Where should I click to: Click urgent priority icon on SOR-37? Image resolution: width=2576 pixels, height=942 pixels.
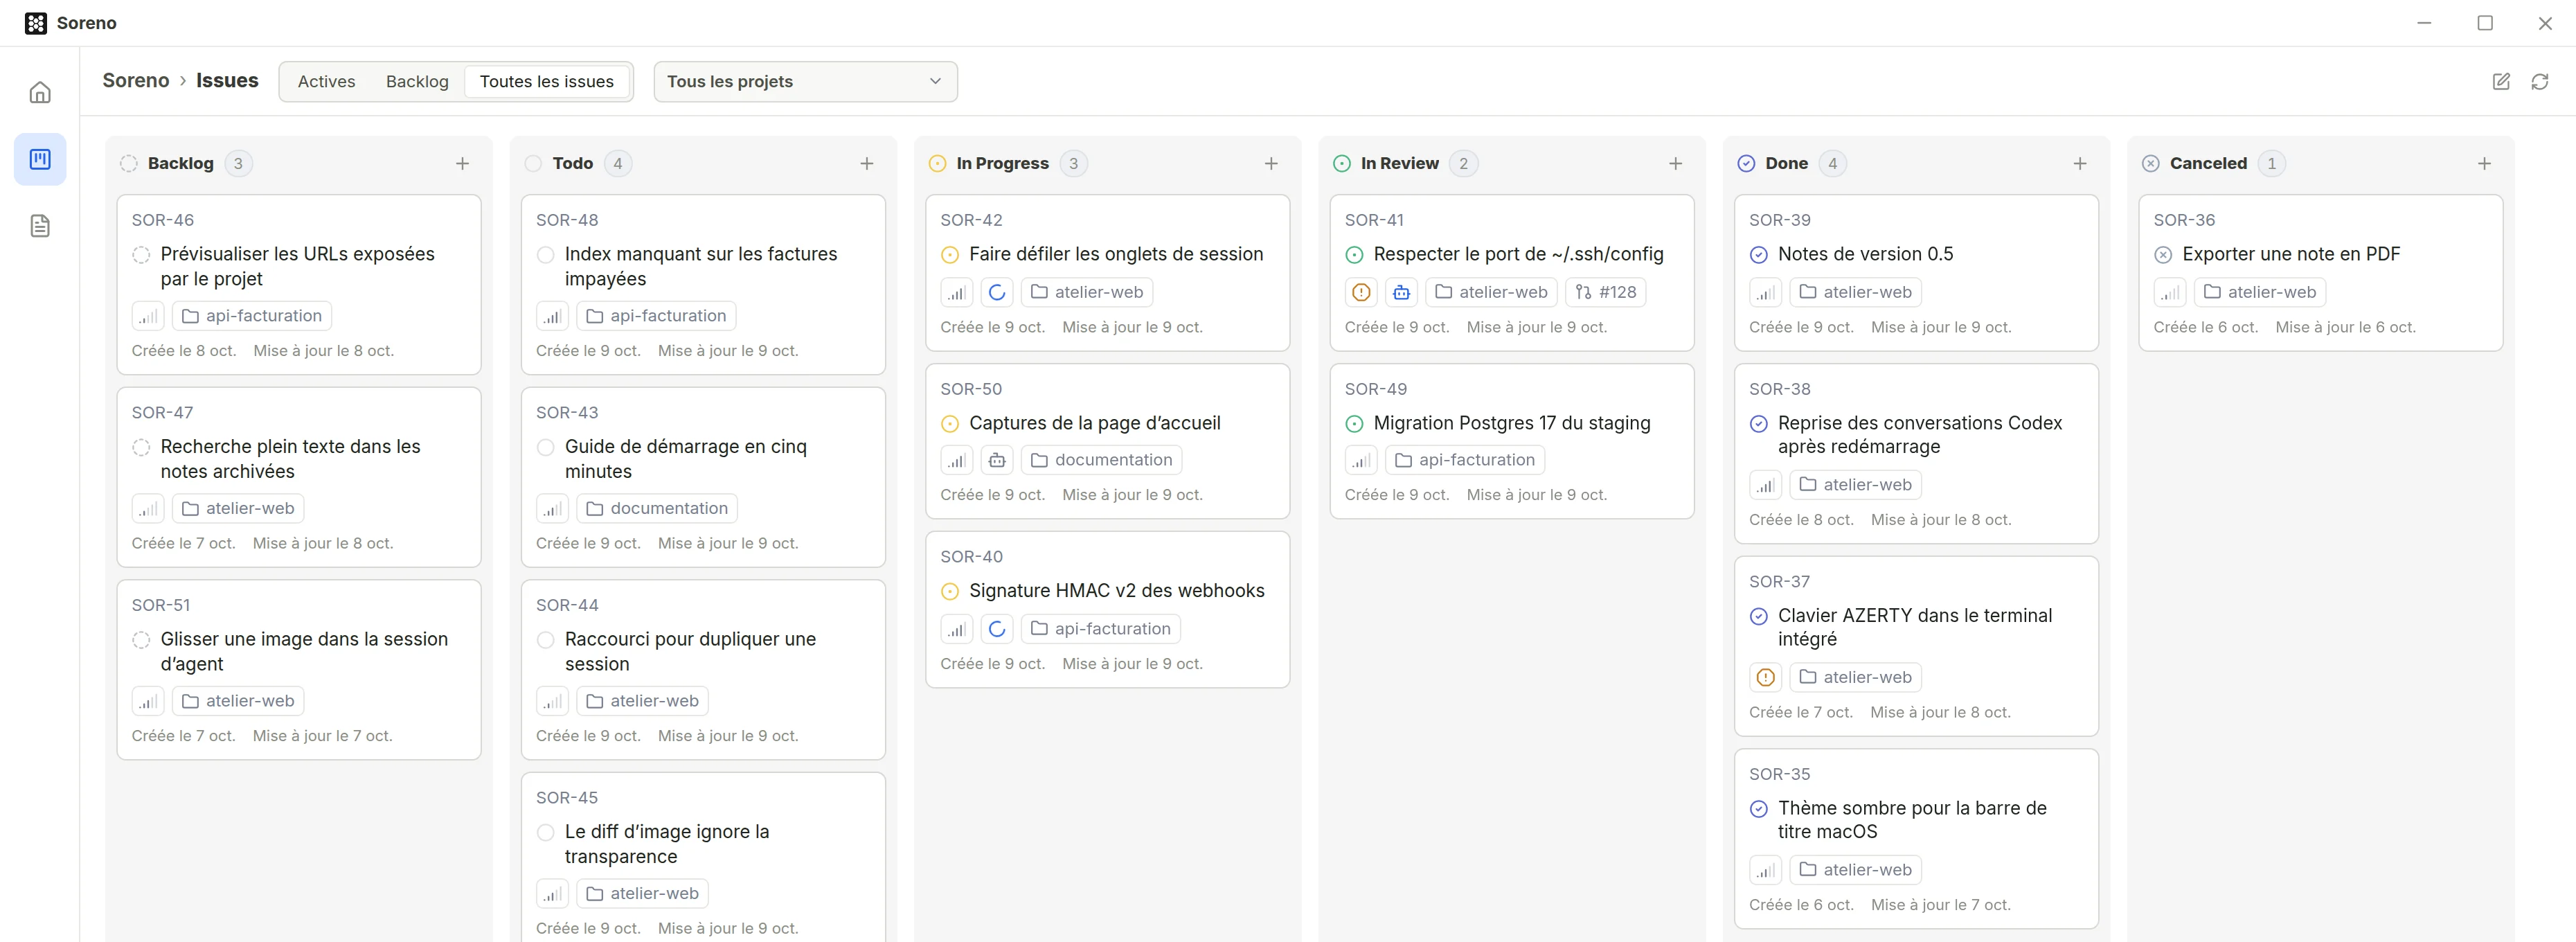(x=1766, y=677)
